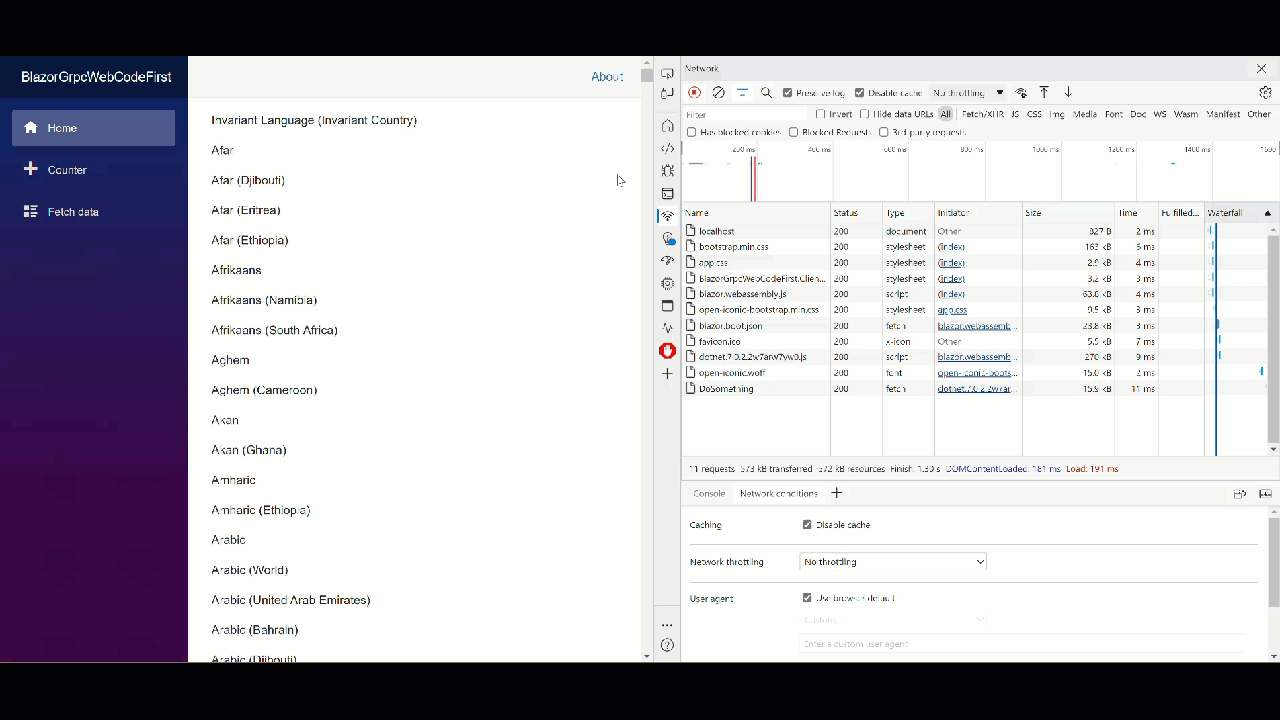Filter requests by Fetch/XHR
The height and width of the screenshot is (720, 1280).
[982, 114]
